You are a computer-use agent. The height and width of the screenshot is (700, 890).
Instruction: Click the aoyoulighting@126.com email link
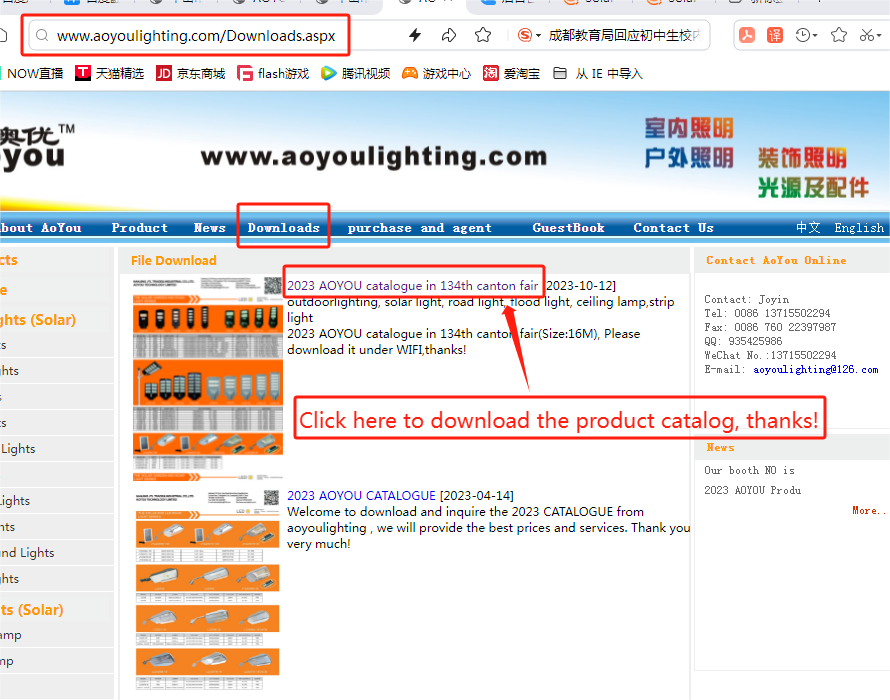pyautogui.click(x=815, y=369)
